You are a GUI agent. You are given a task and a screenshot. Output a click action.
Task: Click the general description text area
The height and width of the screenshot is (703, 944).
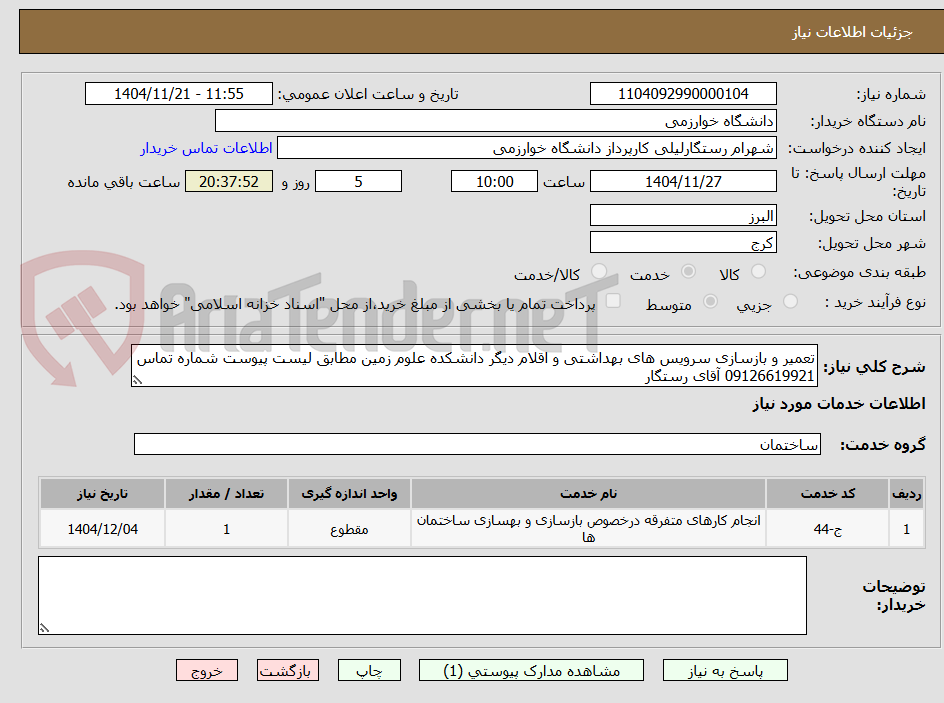[474, 366]
